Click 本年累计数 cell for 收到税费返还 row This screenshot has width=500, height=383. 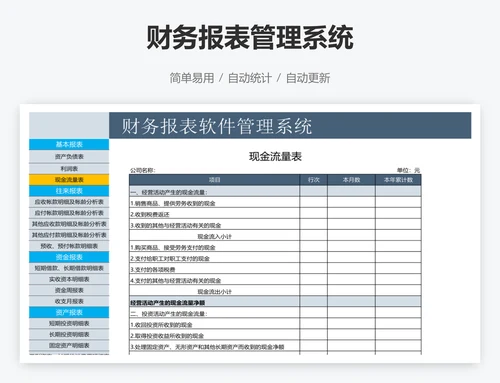(x=398, y=214)
